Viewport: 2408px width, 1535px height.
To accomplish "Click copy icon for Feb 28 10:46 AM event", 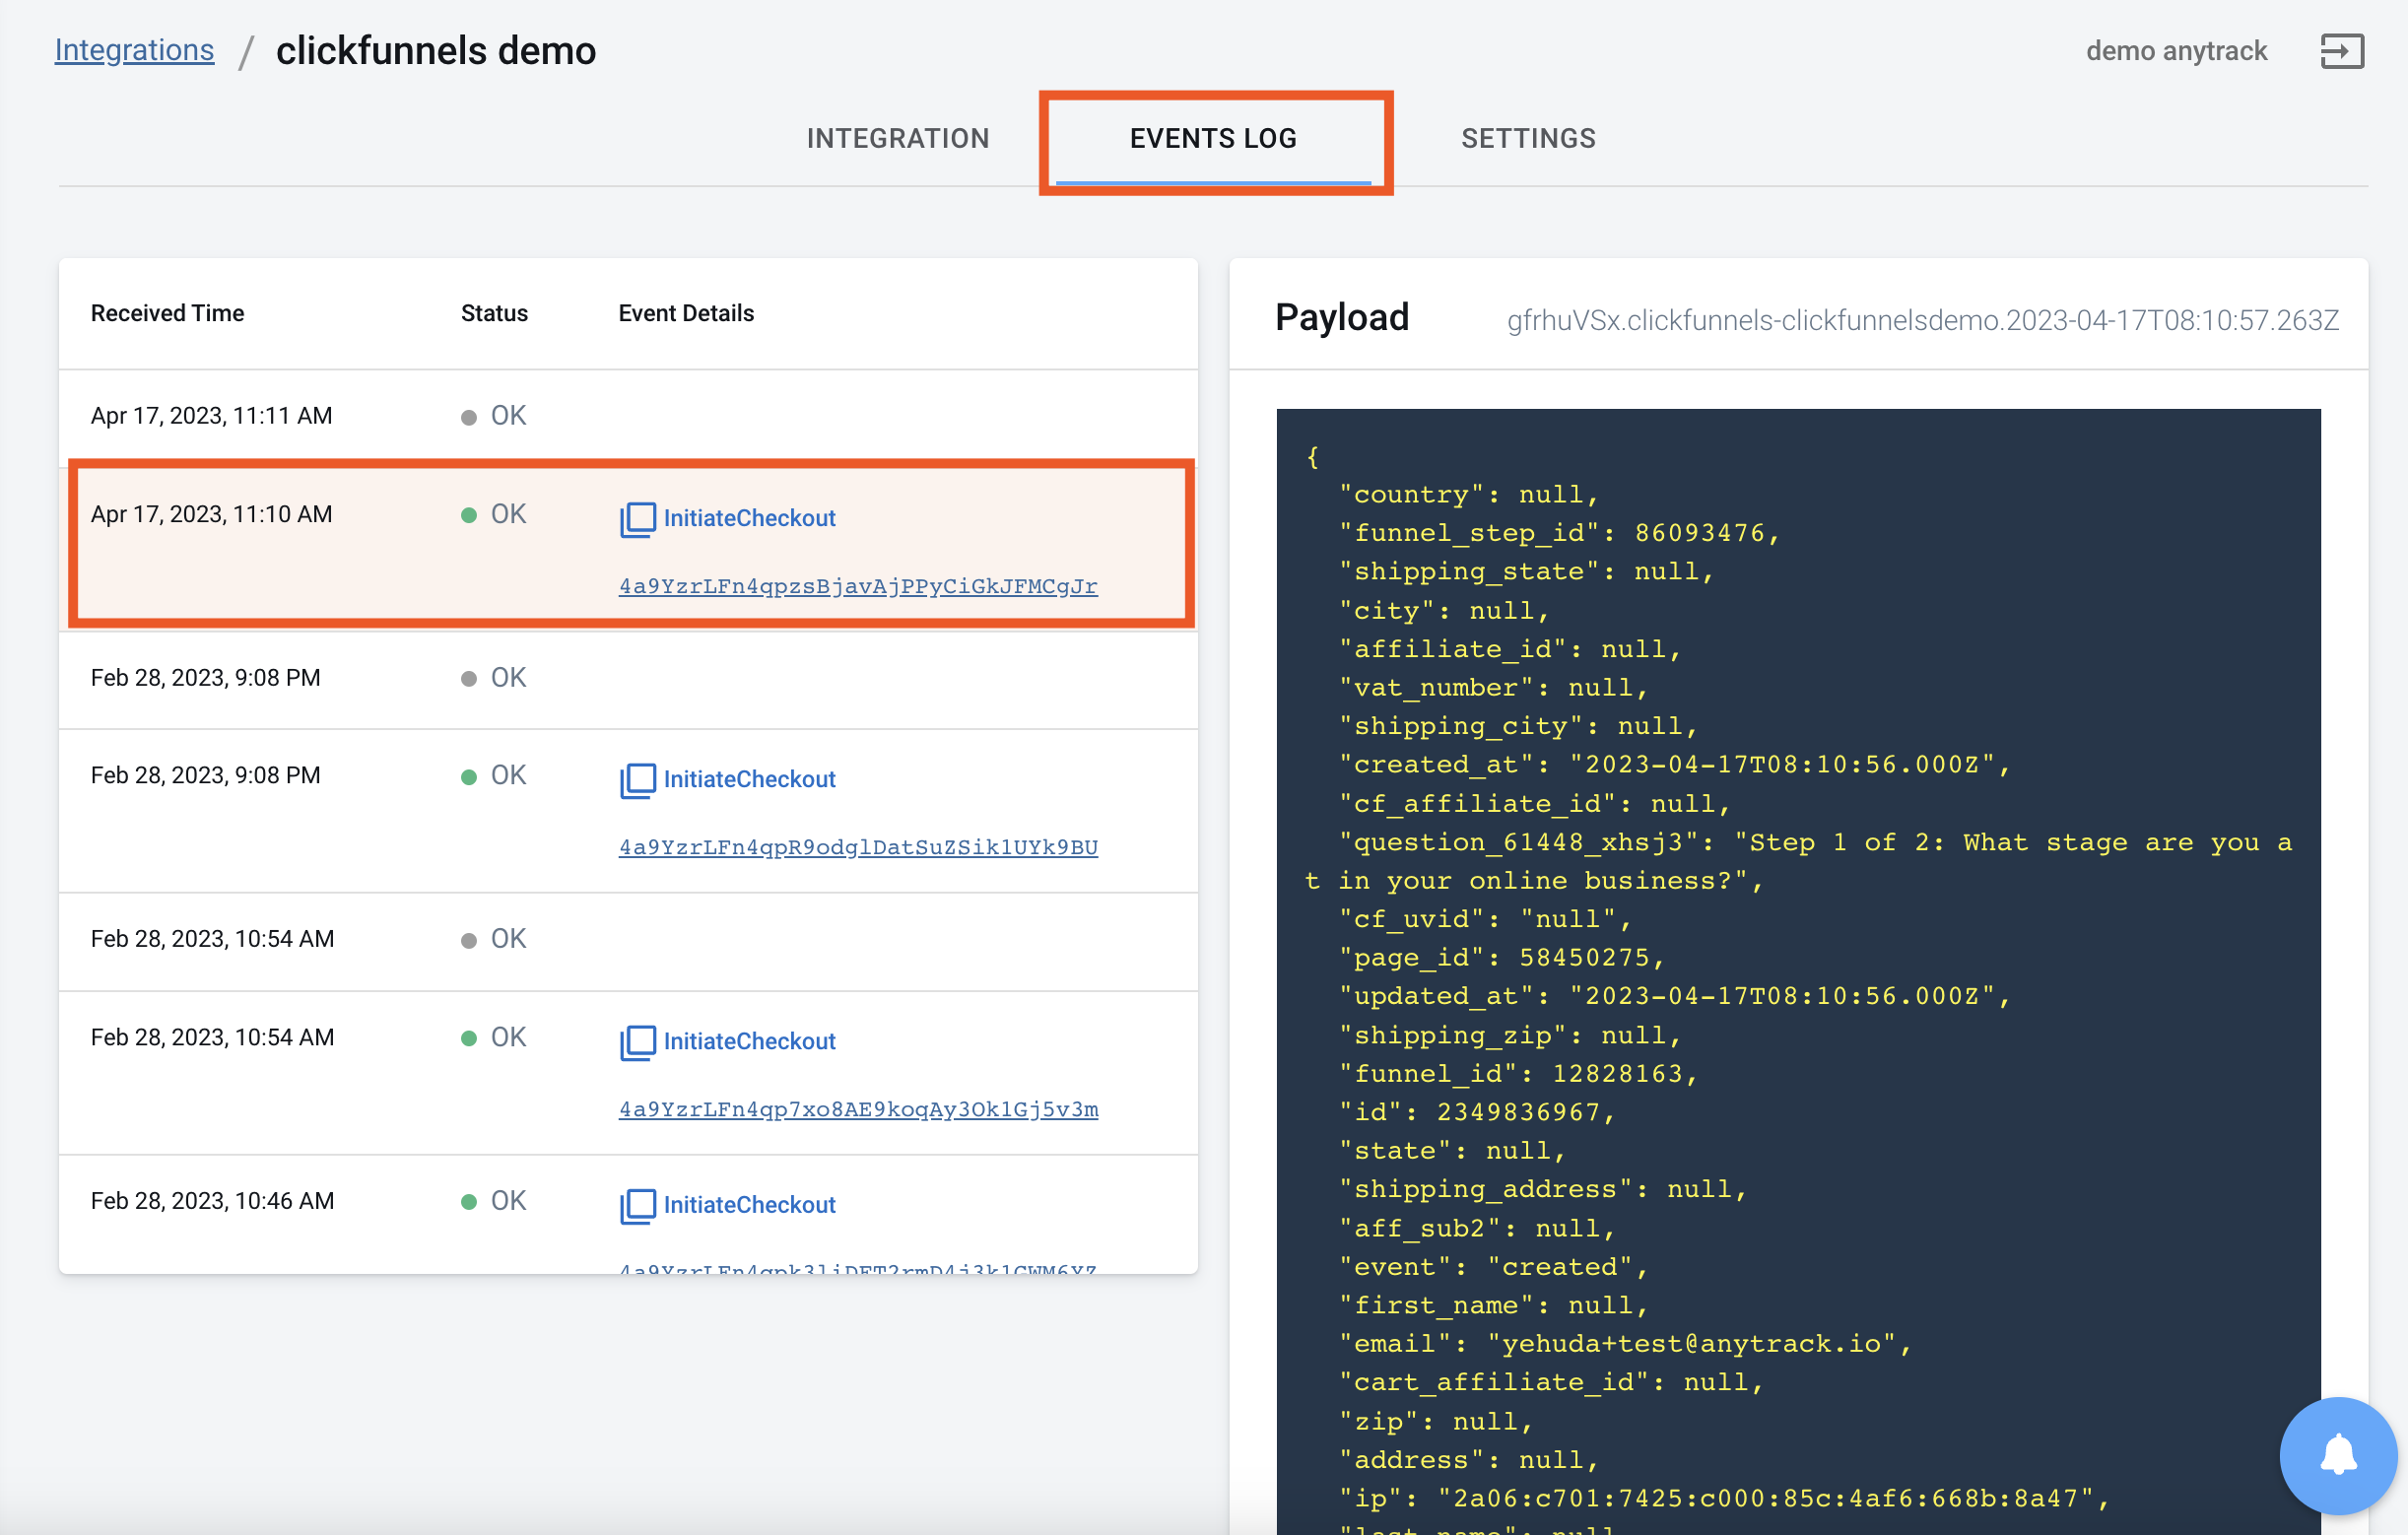I will coord(637,1206).
